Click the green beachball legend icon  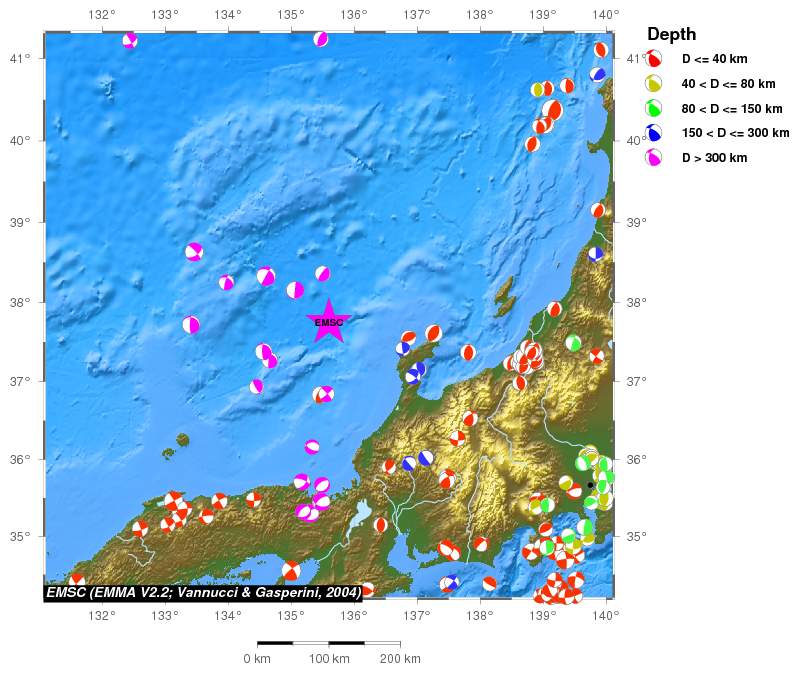654,108
